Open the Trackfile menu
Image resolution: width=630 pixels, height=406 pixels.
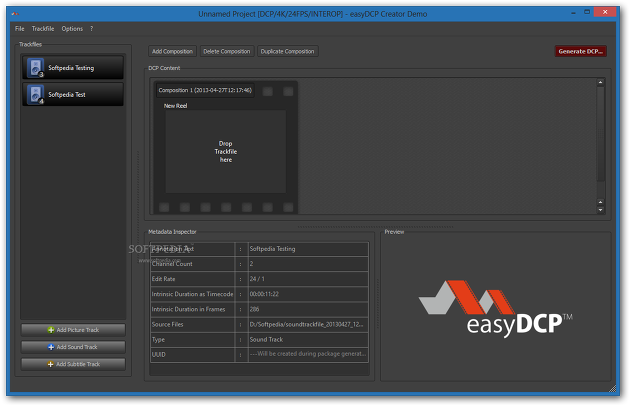coord(43,29)
